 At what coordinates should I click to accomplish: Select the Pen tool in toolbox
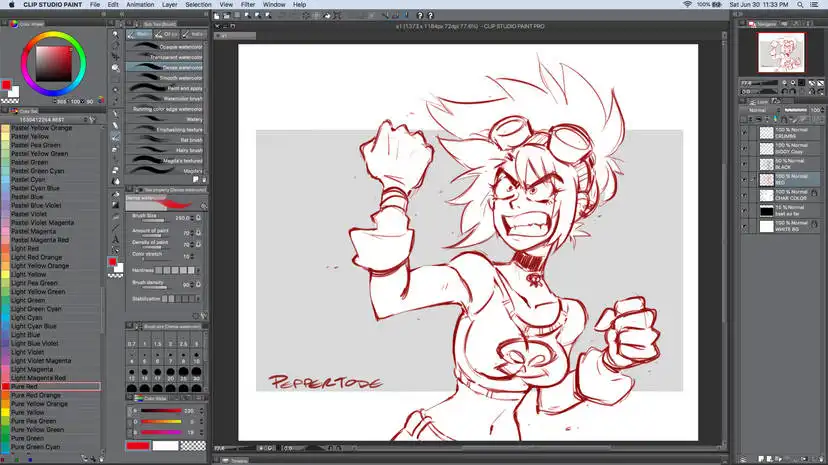pos(116,113)
